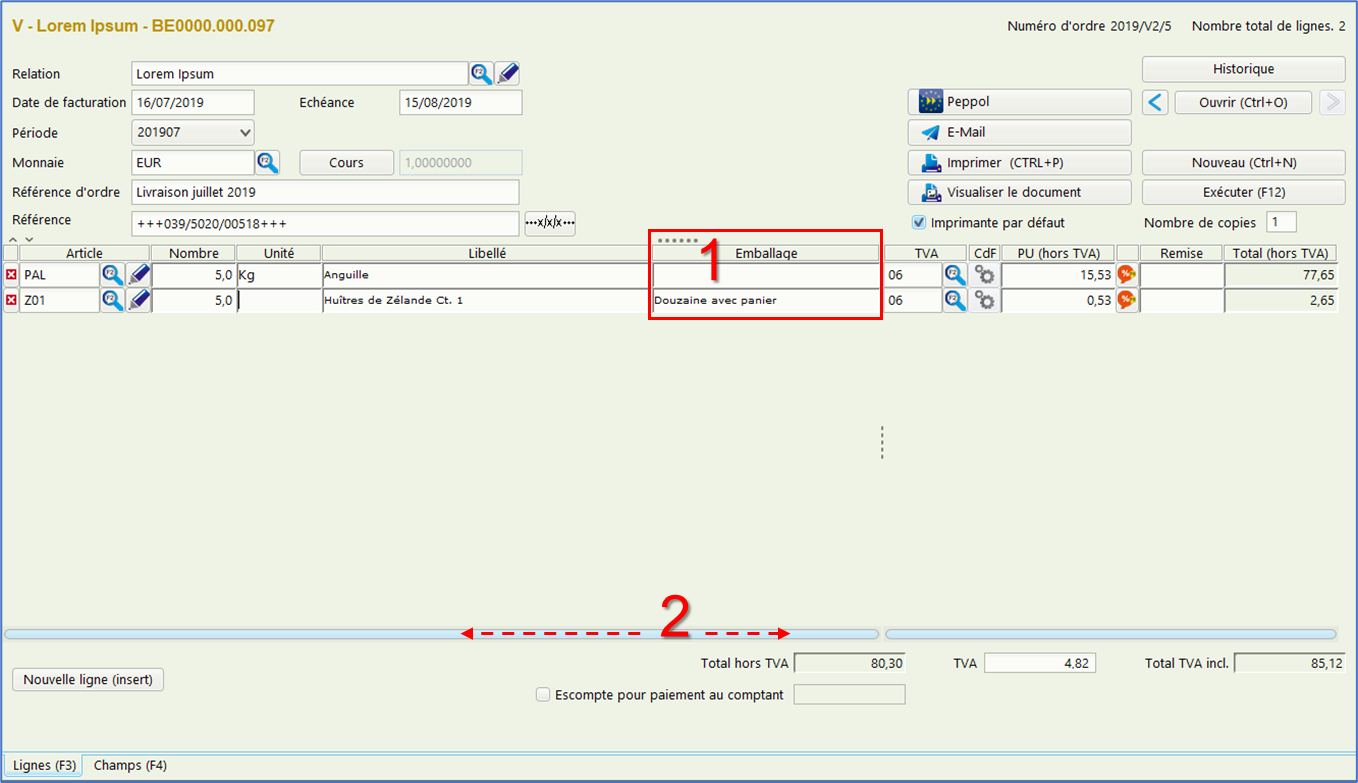Open the TVA lookup on the Anguille line

point(956,274)
